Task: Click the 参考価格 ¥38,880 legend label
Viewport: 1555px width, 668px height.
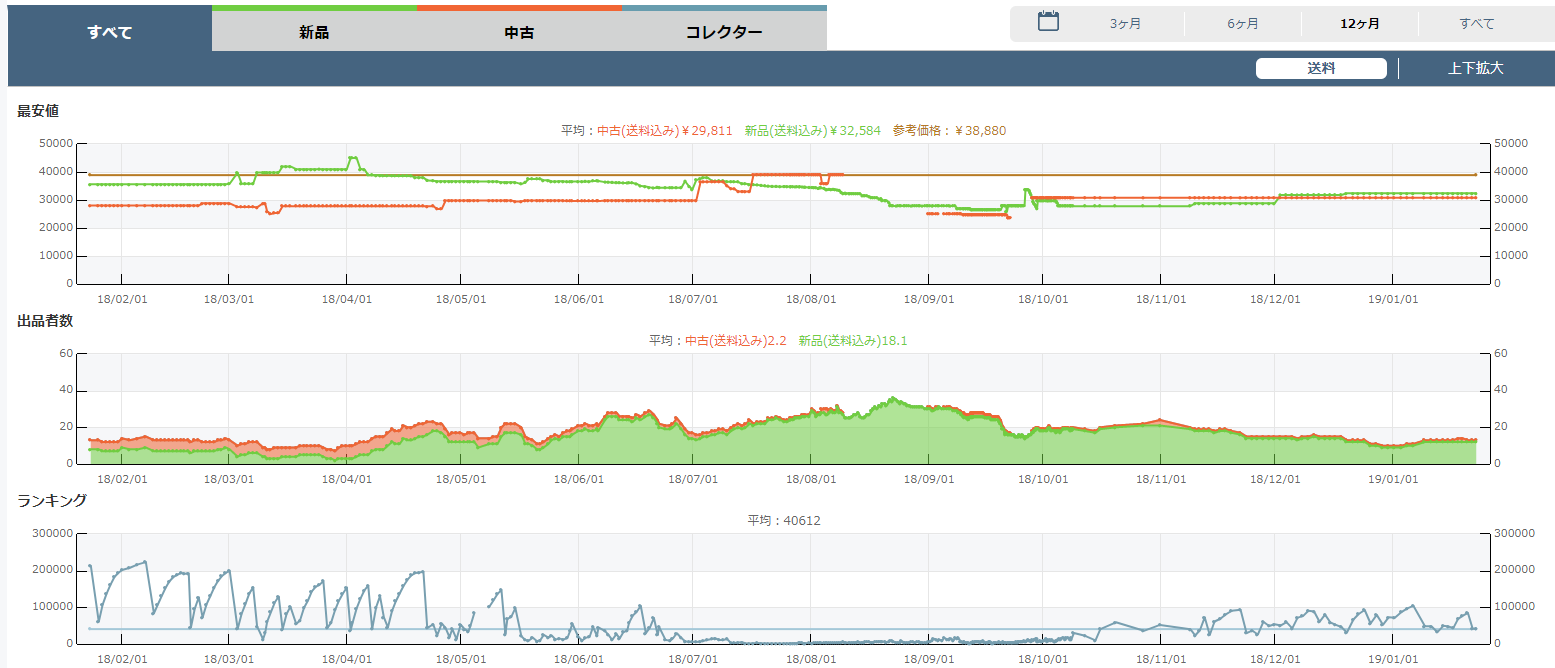Action: 949,131
